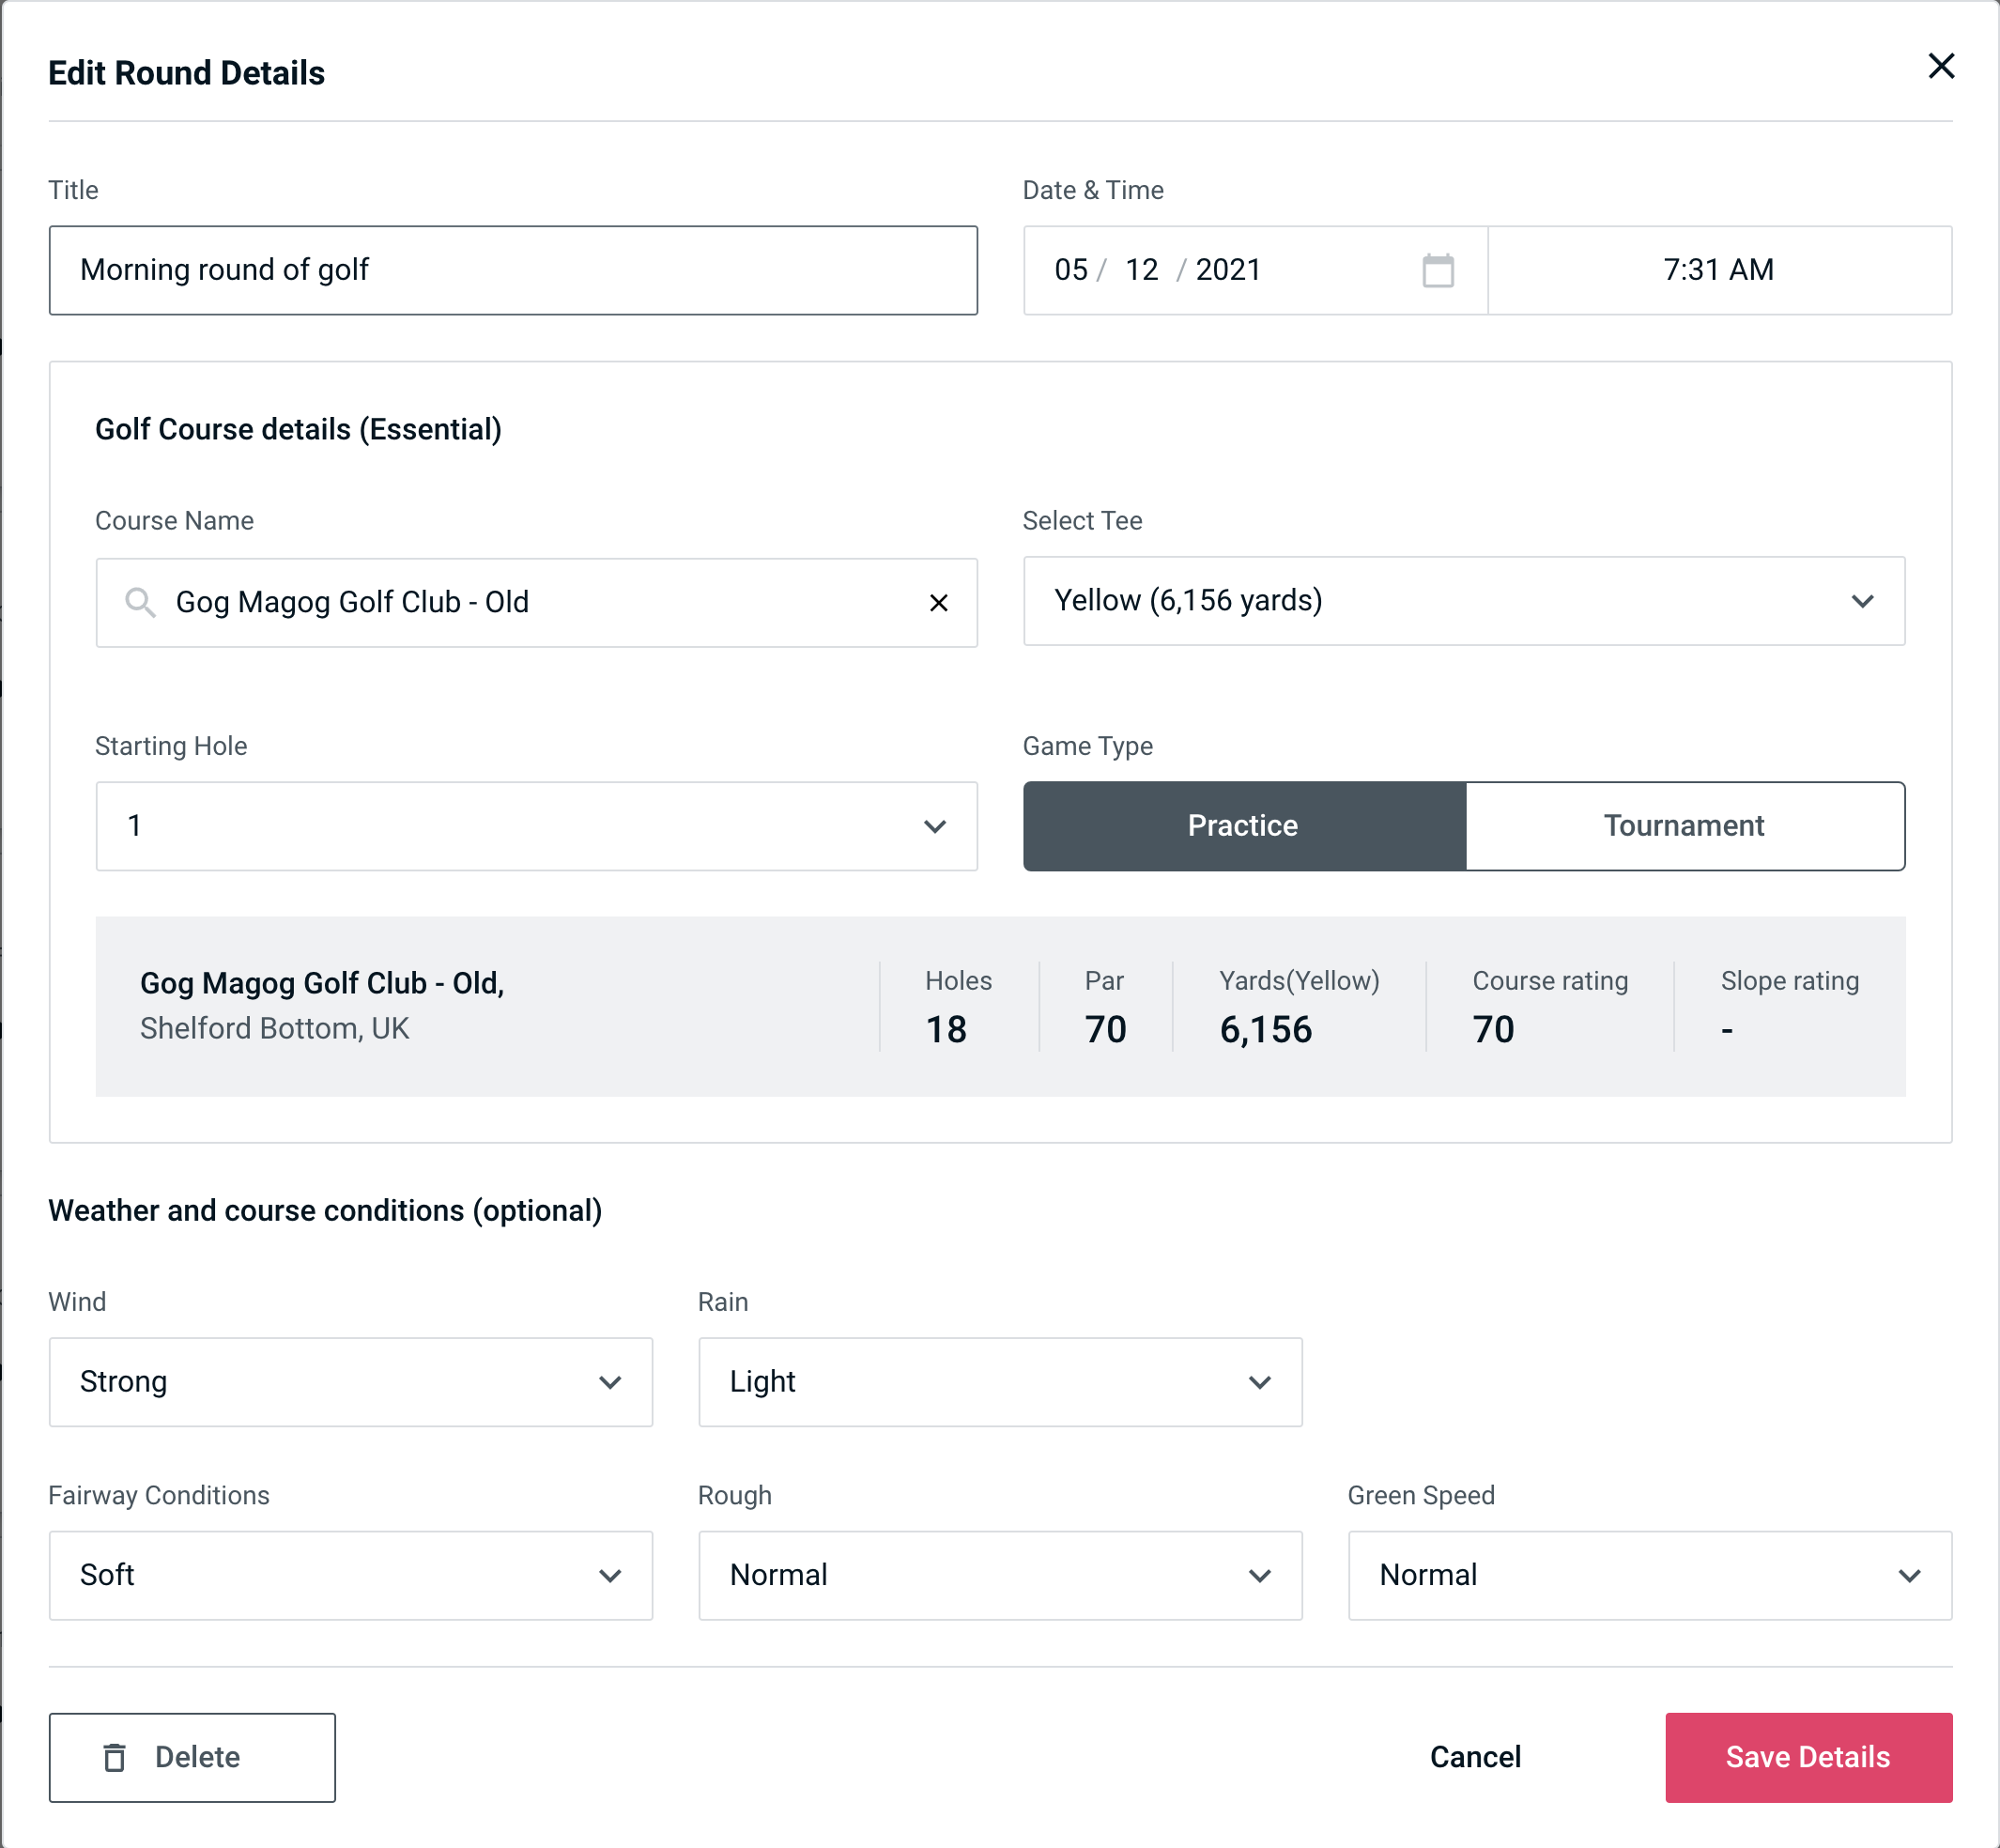Viewport: 2000px width, 1848px height.
Task: Toggle Game Type to Practice
Action: pos(1244,825)
